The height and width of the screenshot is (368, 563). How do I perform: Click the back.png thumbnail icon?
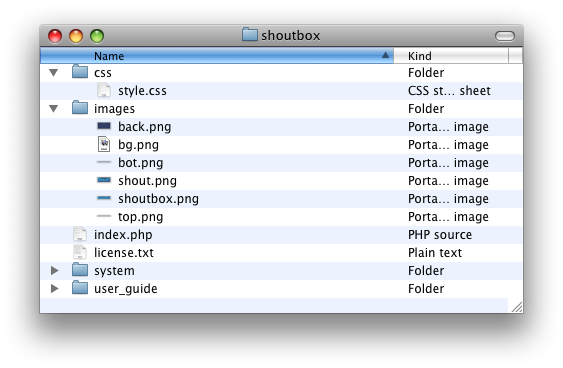coord(104,126)
